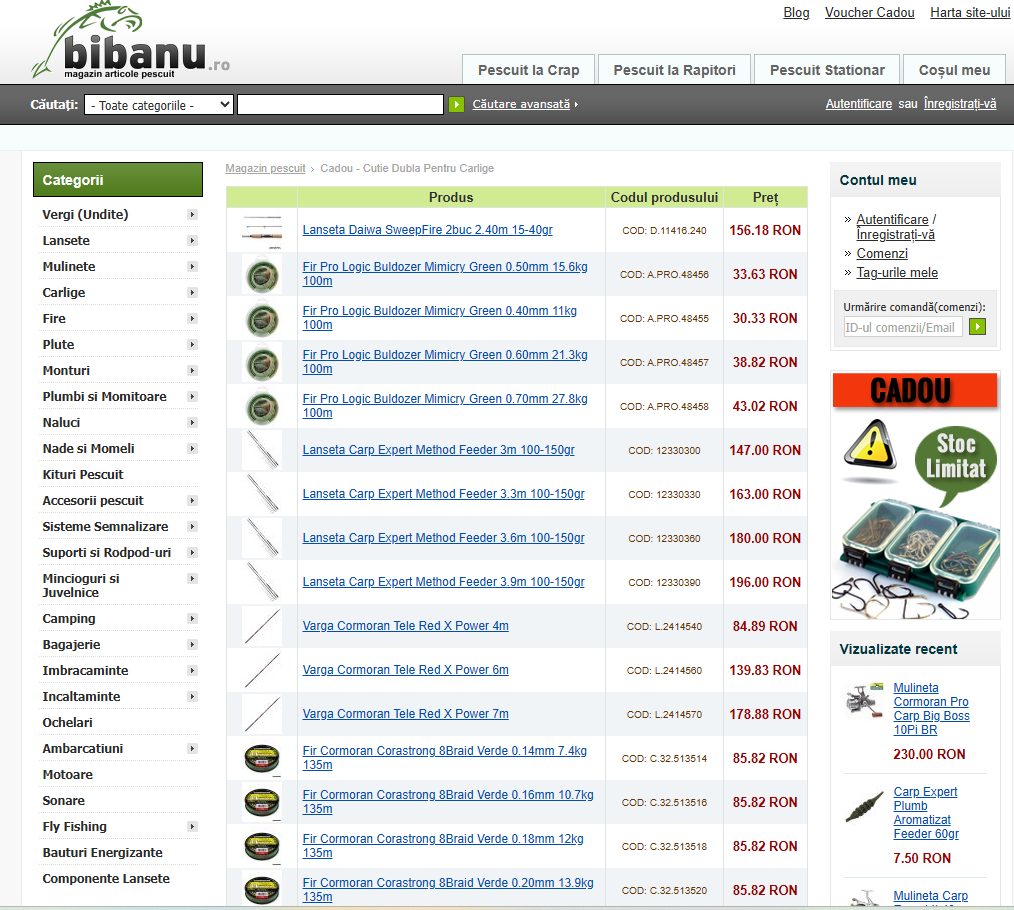Select Nade si Momeli category
The height and width of the screenshot is (910, 1014).
point(89,449)
